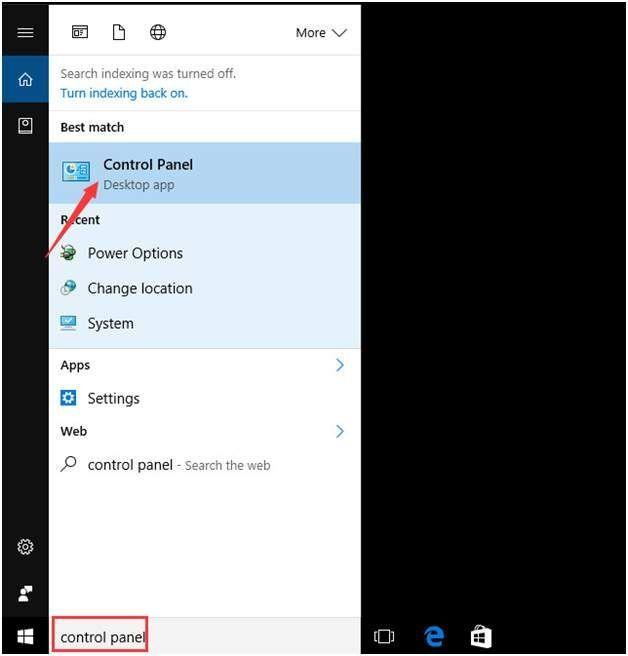Open the Change location recent item
Image resolution: width=628 pixels, height=656 pixels.
pos(205,288)
